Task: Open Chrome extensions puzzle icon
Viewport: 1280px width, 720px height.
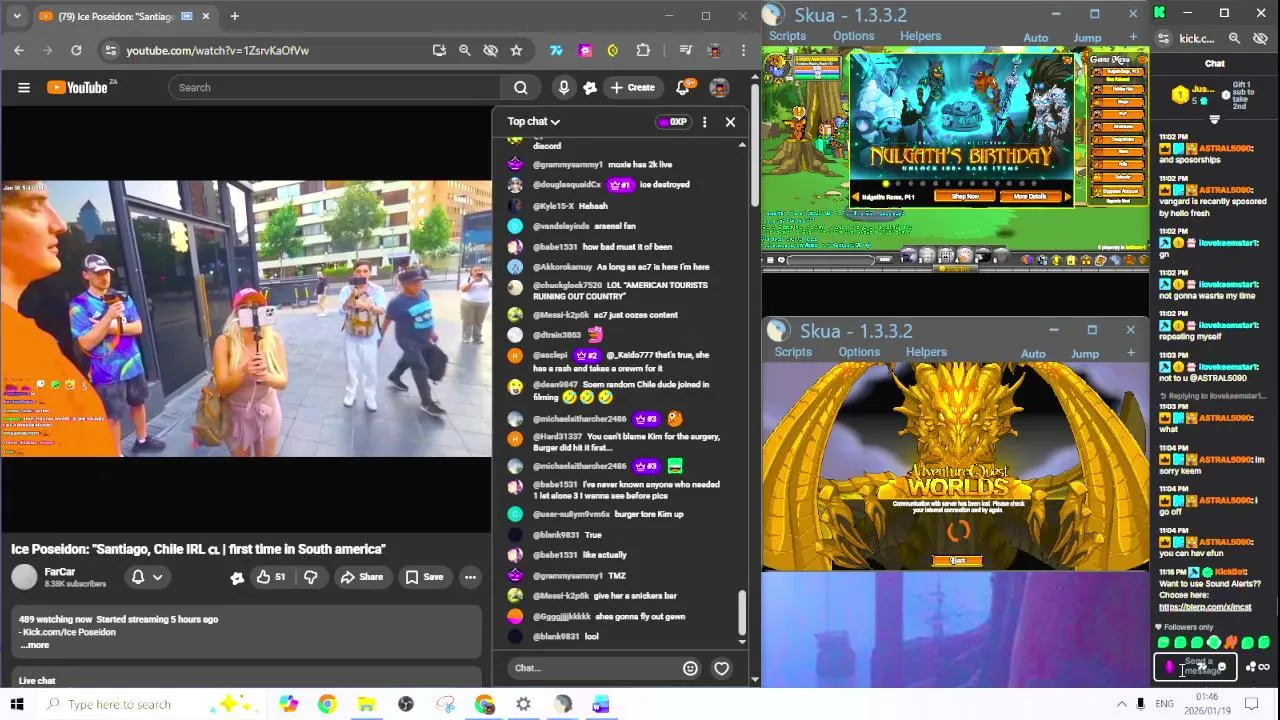Action: pyautogui.click(x=643, y=50)
